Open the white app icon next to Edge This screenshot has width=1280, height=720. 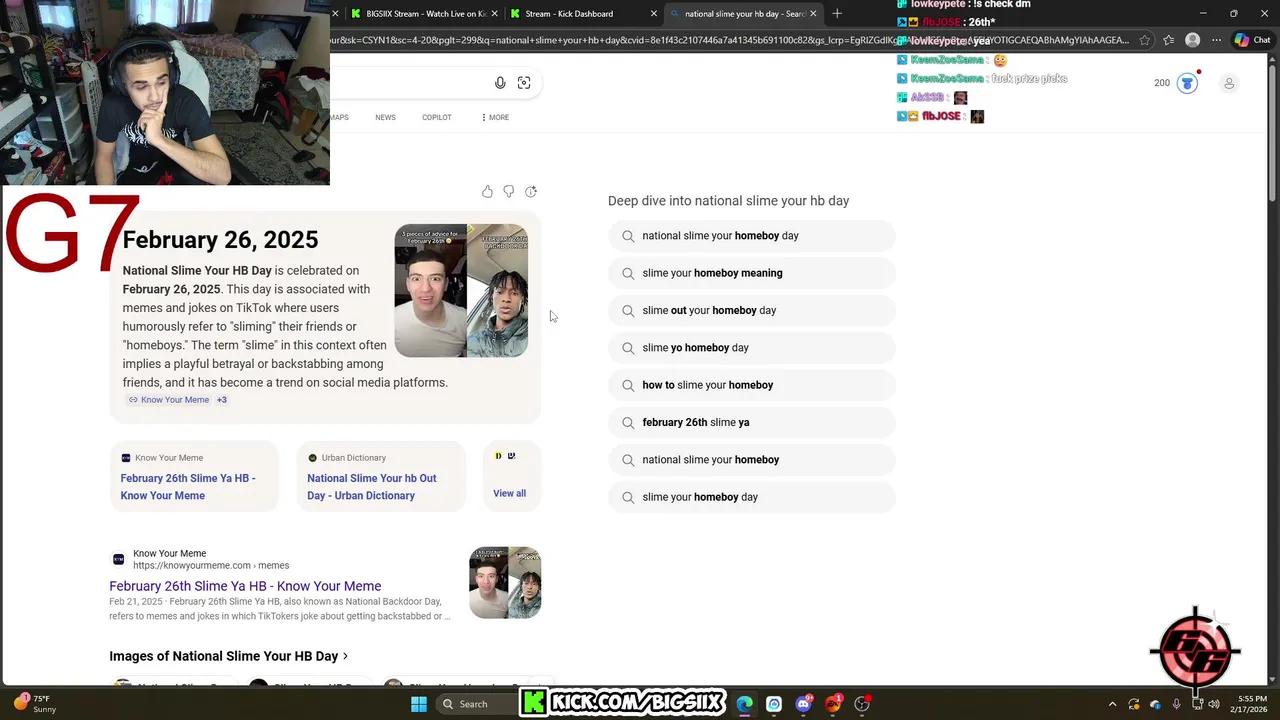774,704
